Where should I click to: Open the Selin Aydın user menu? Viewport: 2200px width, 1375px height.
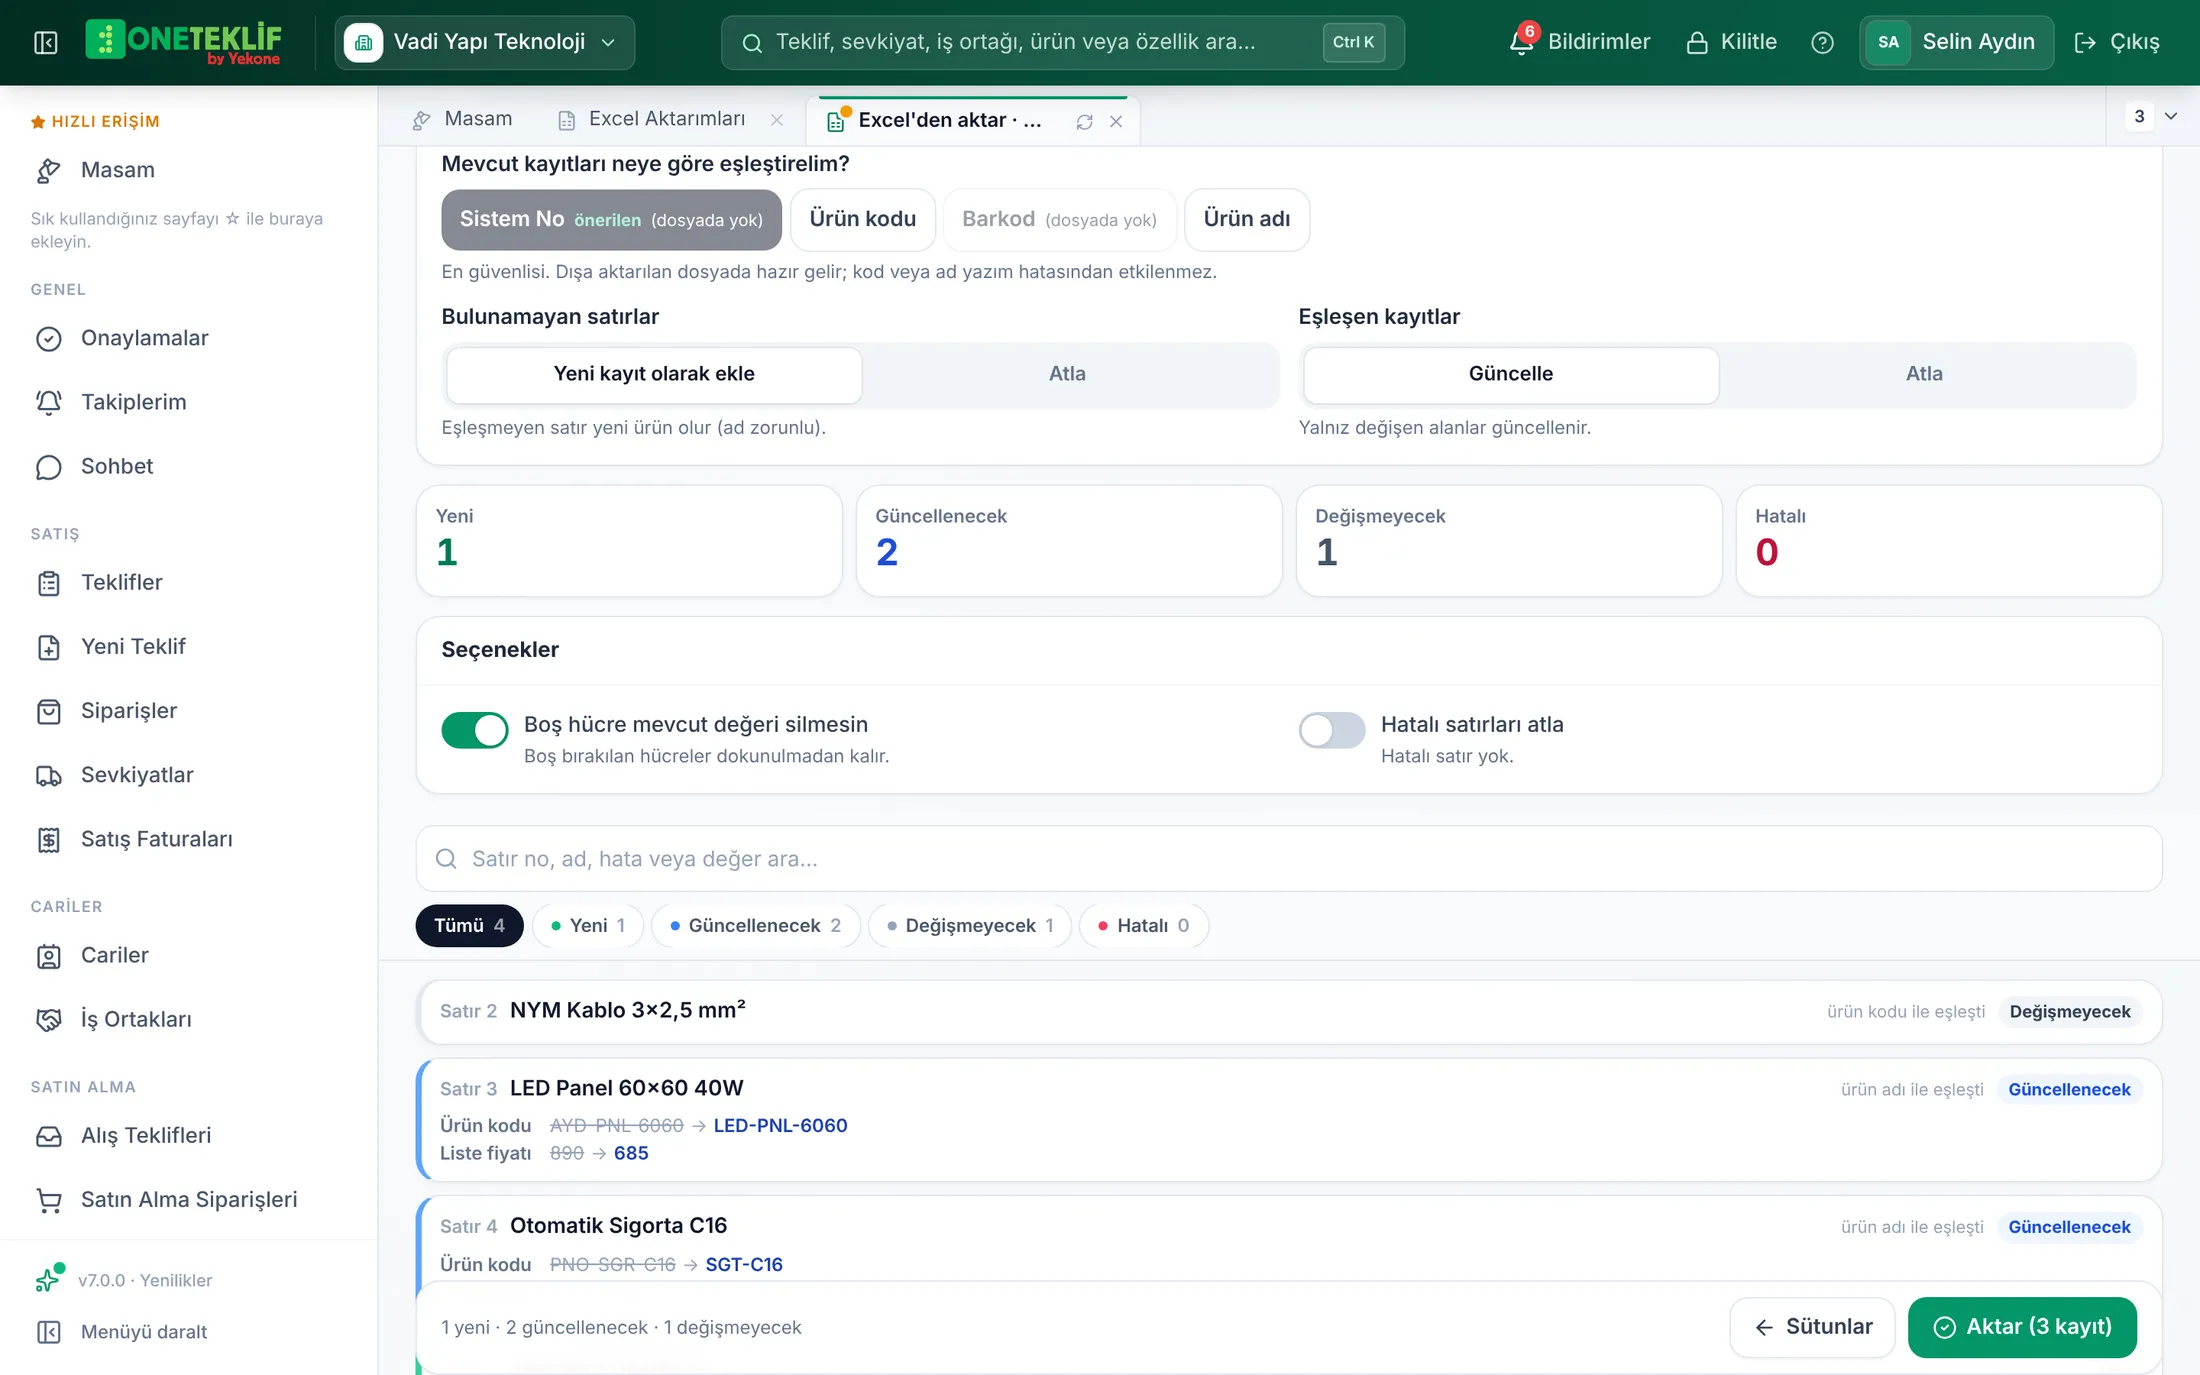1956,42
